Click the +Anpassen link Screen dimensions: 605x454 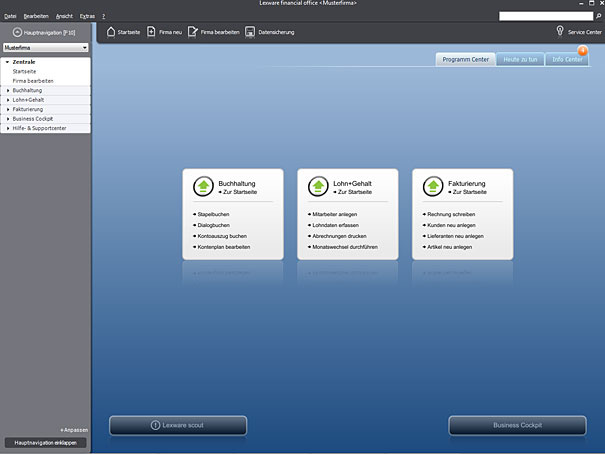click(74, 430)
